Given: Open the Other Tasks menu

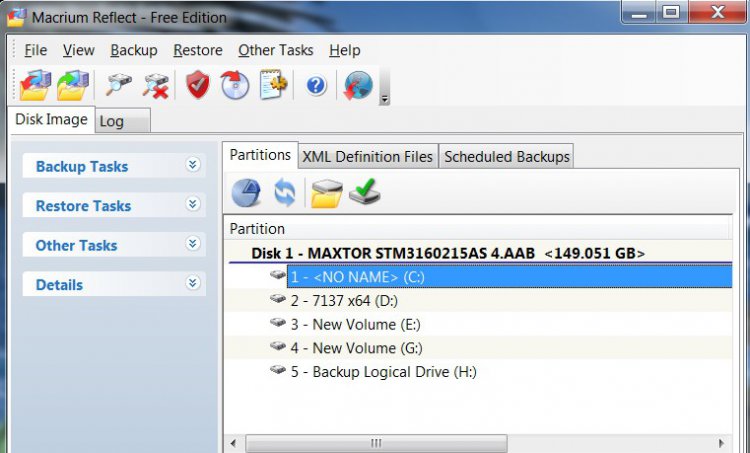Looking at the screenshot, I should pyautogui.click(x=276, y=50).
